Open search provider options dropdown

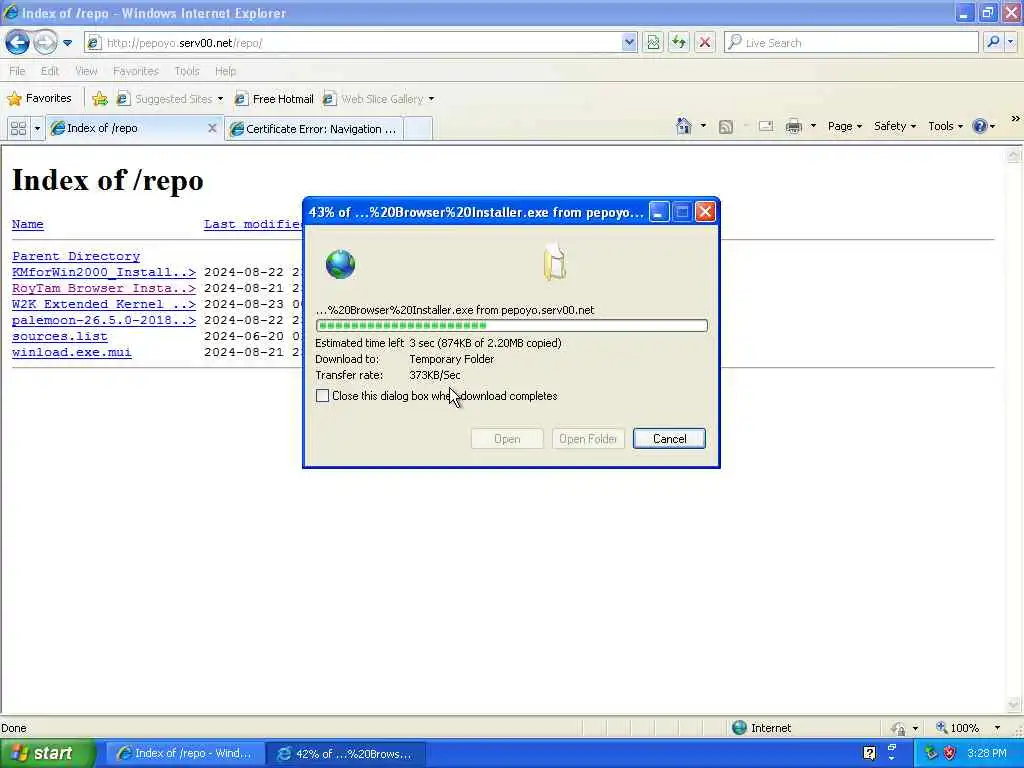pos(1011,43)
